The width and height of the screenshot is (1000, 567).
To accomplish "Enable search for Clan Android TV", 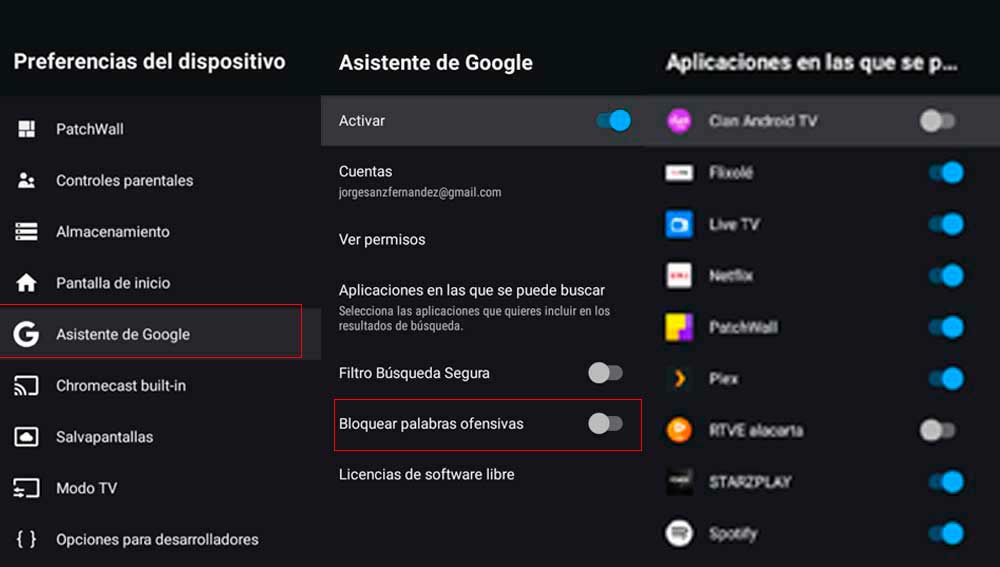I will (x=938, y=121).
